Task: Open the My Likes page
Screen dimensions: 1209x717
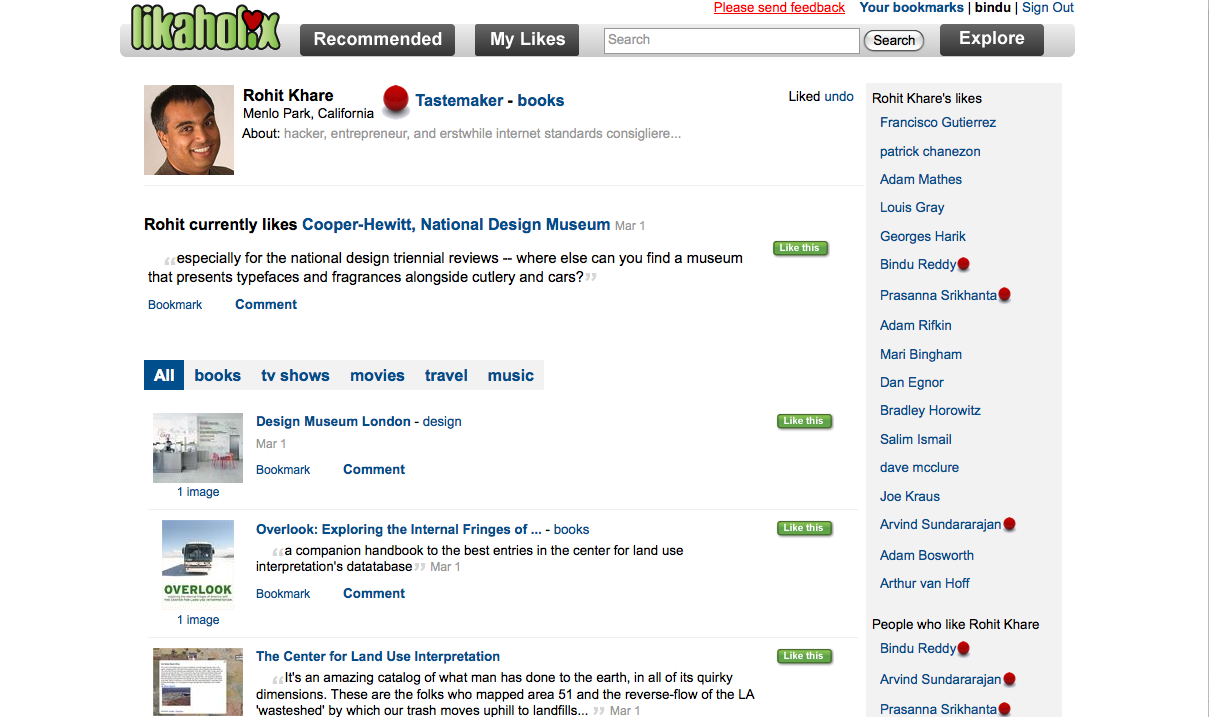Action: point(528,40)
